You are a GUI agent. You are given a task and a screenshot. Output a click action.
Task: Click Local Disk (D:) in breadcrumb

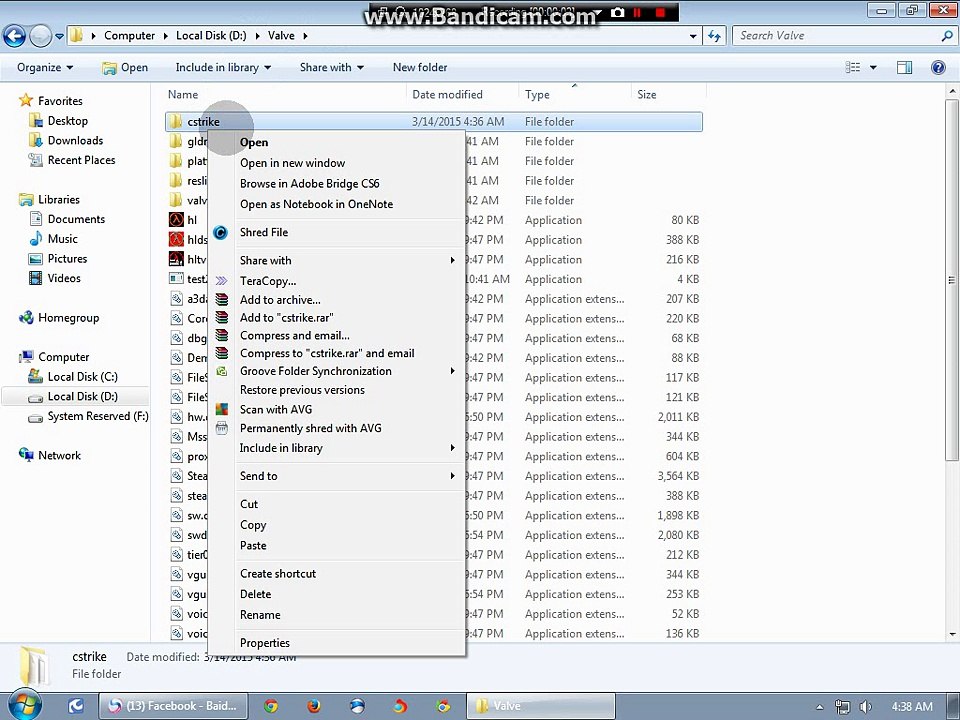211,36
